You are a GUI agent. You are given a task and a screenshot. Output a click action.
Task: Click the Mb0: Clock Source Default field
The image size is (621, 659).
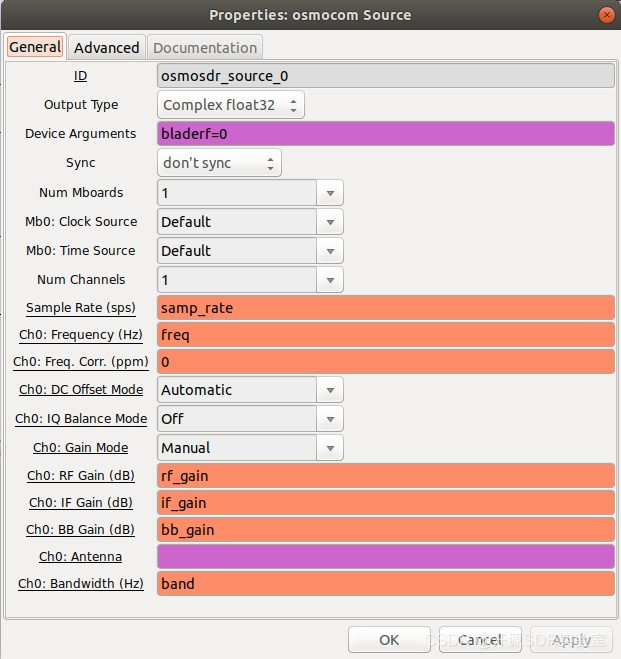[x=237, y=222]
